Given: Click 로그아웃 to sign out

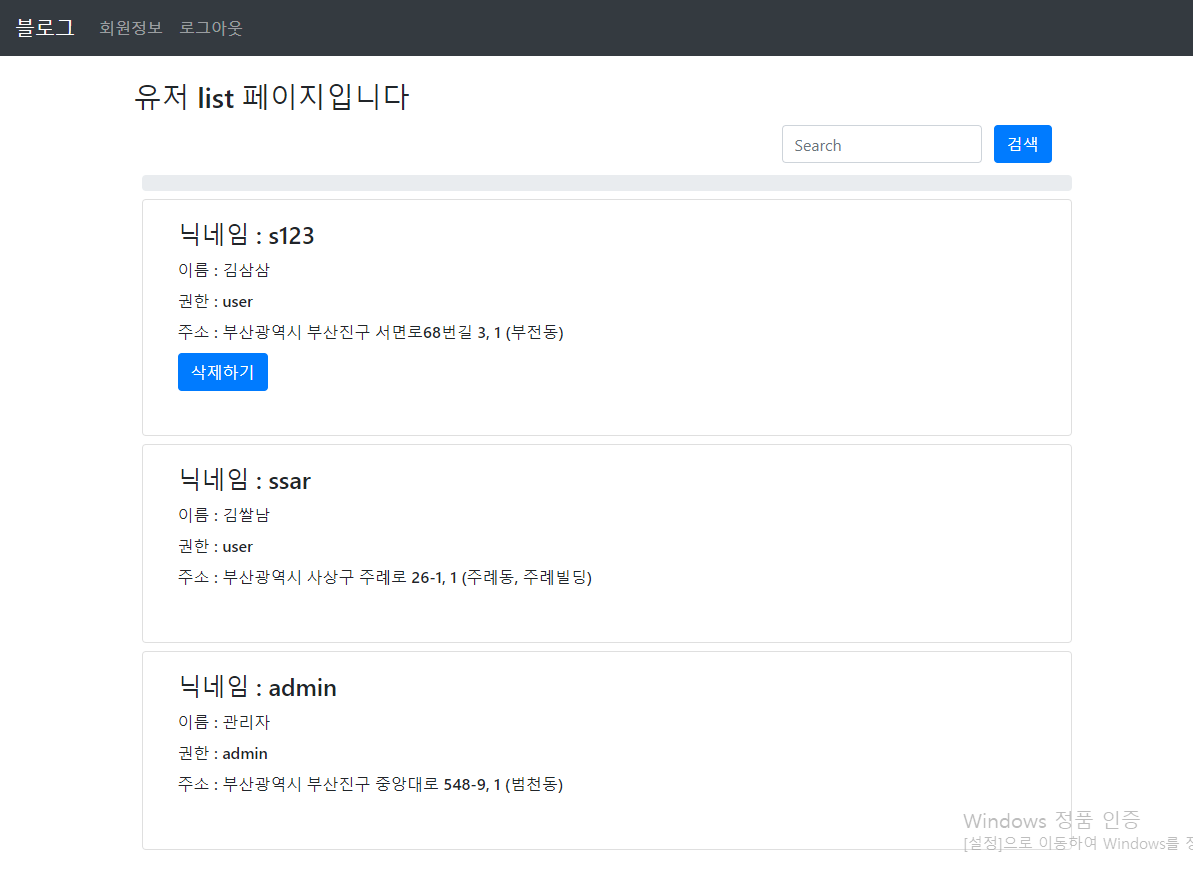Looking at the screenshot, I should [210, 28].
